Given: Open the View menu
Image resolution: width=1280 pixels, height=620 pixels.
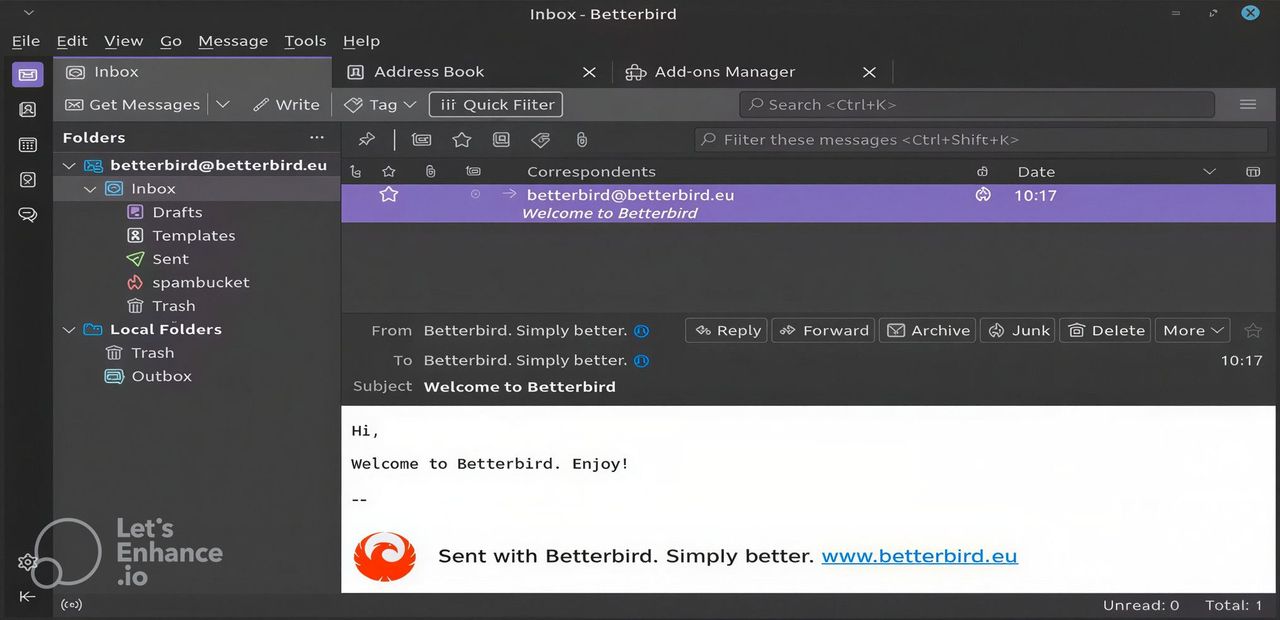Looking at the screenshot, I should pos(124,41).
